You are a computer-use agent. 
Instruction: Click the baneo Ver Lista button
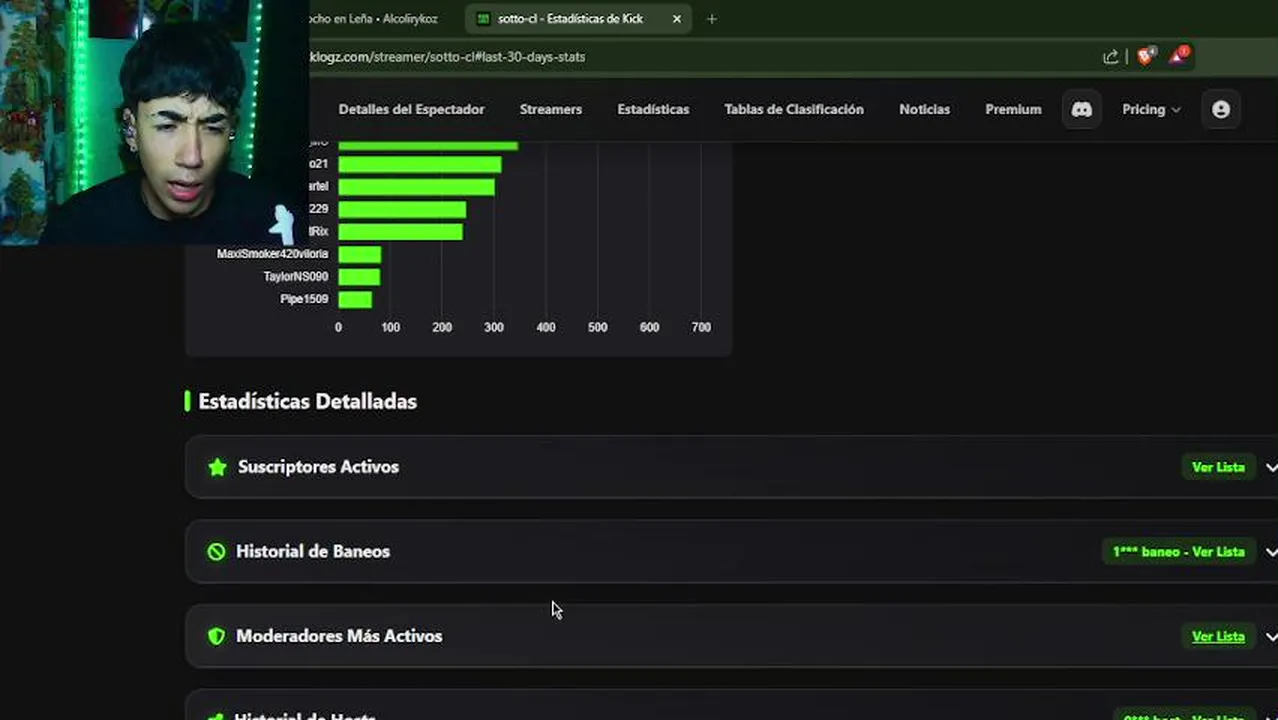pyautogui.click(x=1178, y=552)
